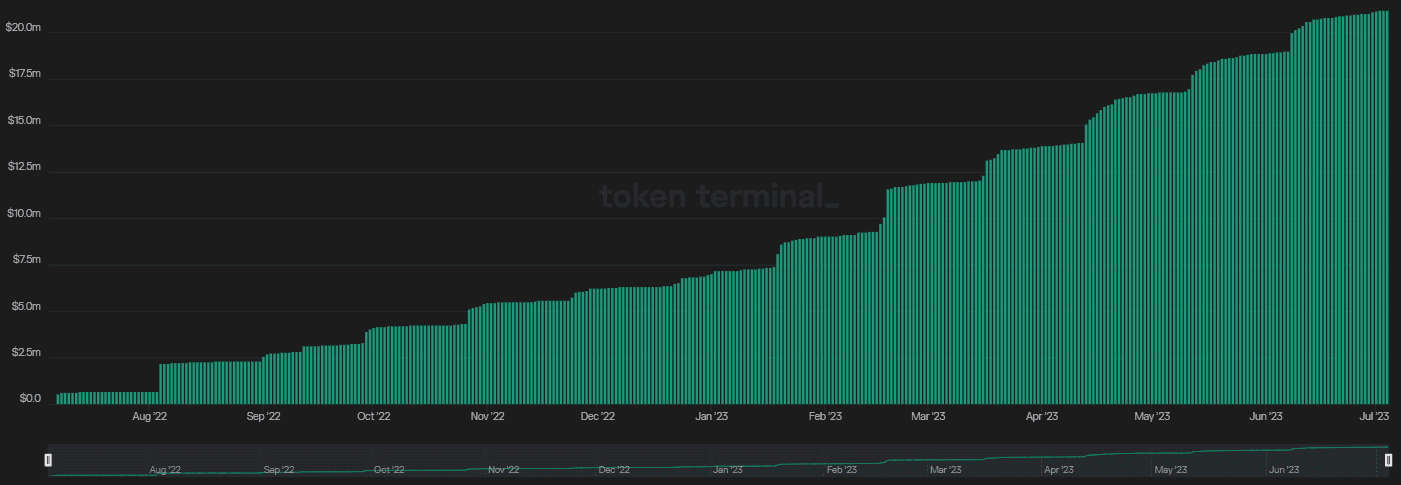Jump to Sep '22 in the range navigator
Screen dimensions: 1401x485
(x=279, y=469)
